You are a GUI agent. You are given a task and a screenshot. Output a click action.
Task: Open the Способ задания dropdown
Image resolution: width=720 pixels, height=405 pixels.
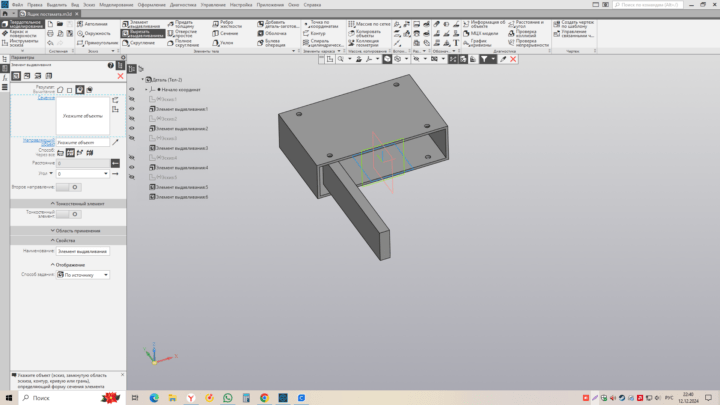tap(83, 274)
